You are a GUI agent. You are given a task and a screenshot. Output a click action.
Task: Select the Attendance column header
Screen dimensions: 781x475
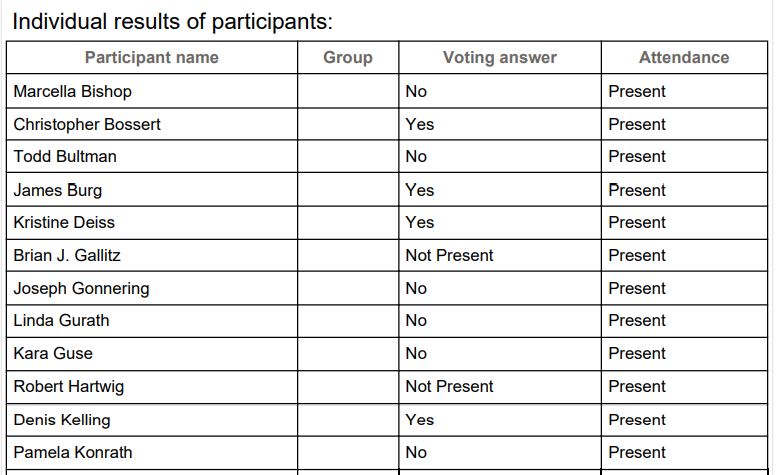(x=684, y=57)
